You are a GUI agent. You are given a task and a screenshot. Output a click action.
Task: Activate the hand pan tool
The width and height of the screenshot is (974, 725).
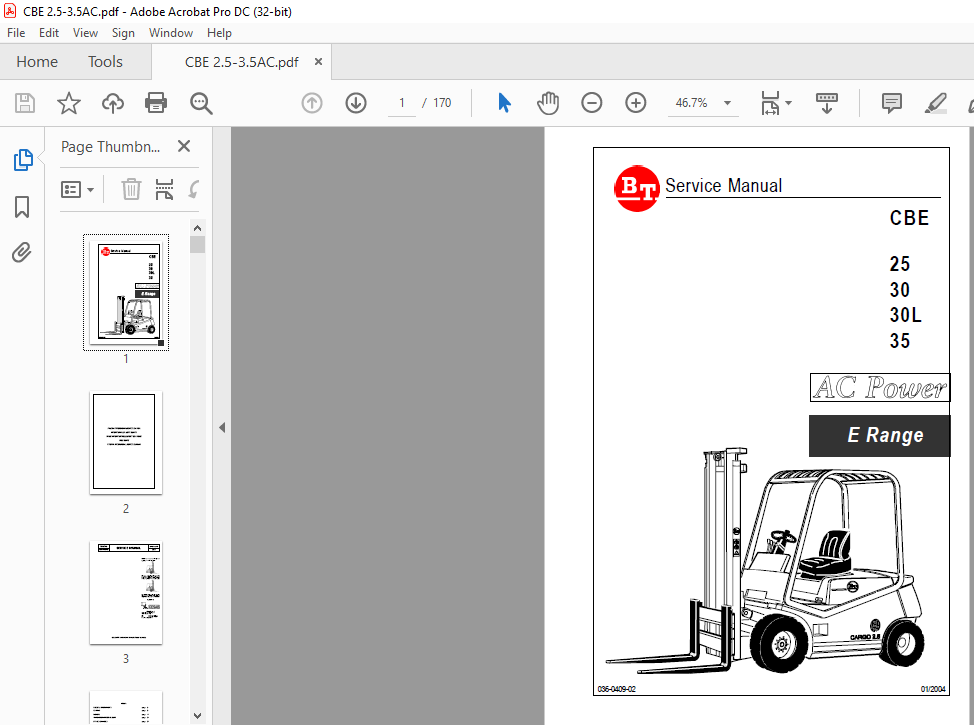coord(548,103)
